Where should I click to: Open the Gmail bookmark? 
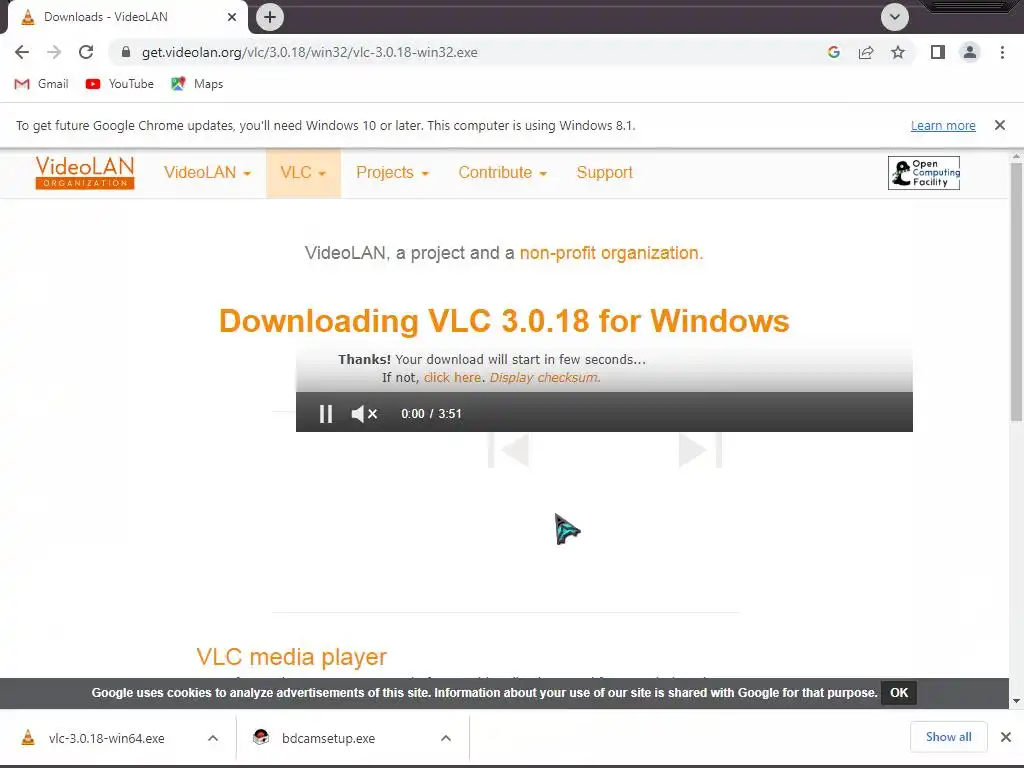(41, 84)
